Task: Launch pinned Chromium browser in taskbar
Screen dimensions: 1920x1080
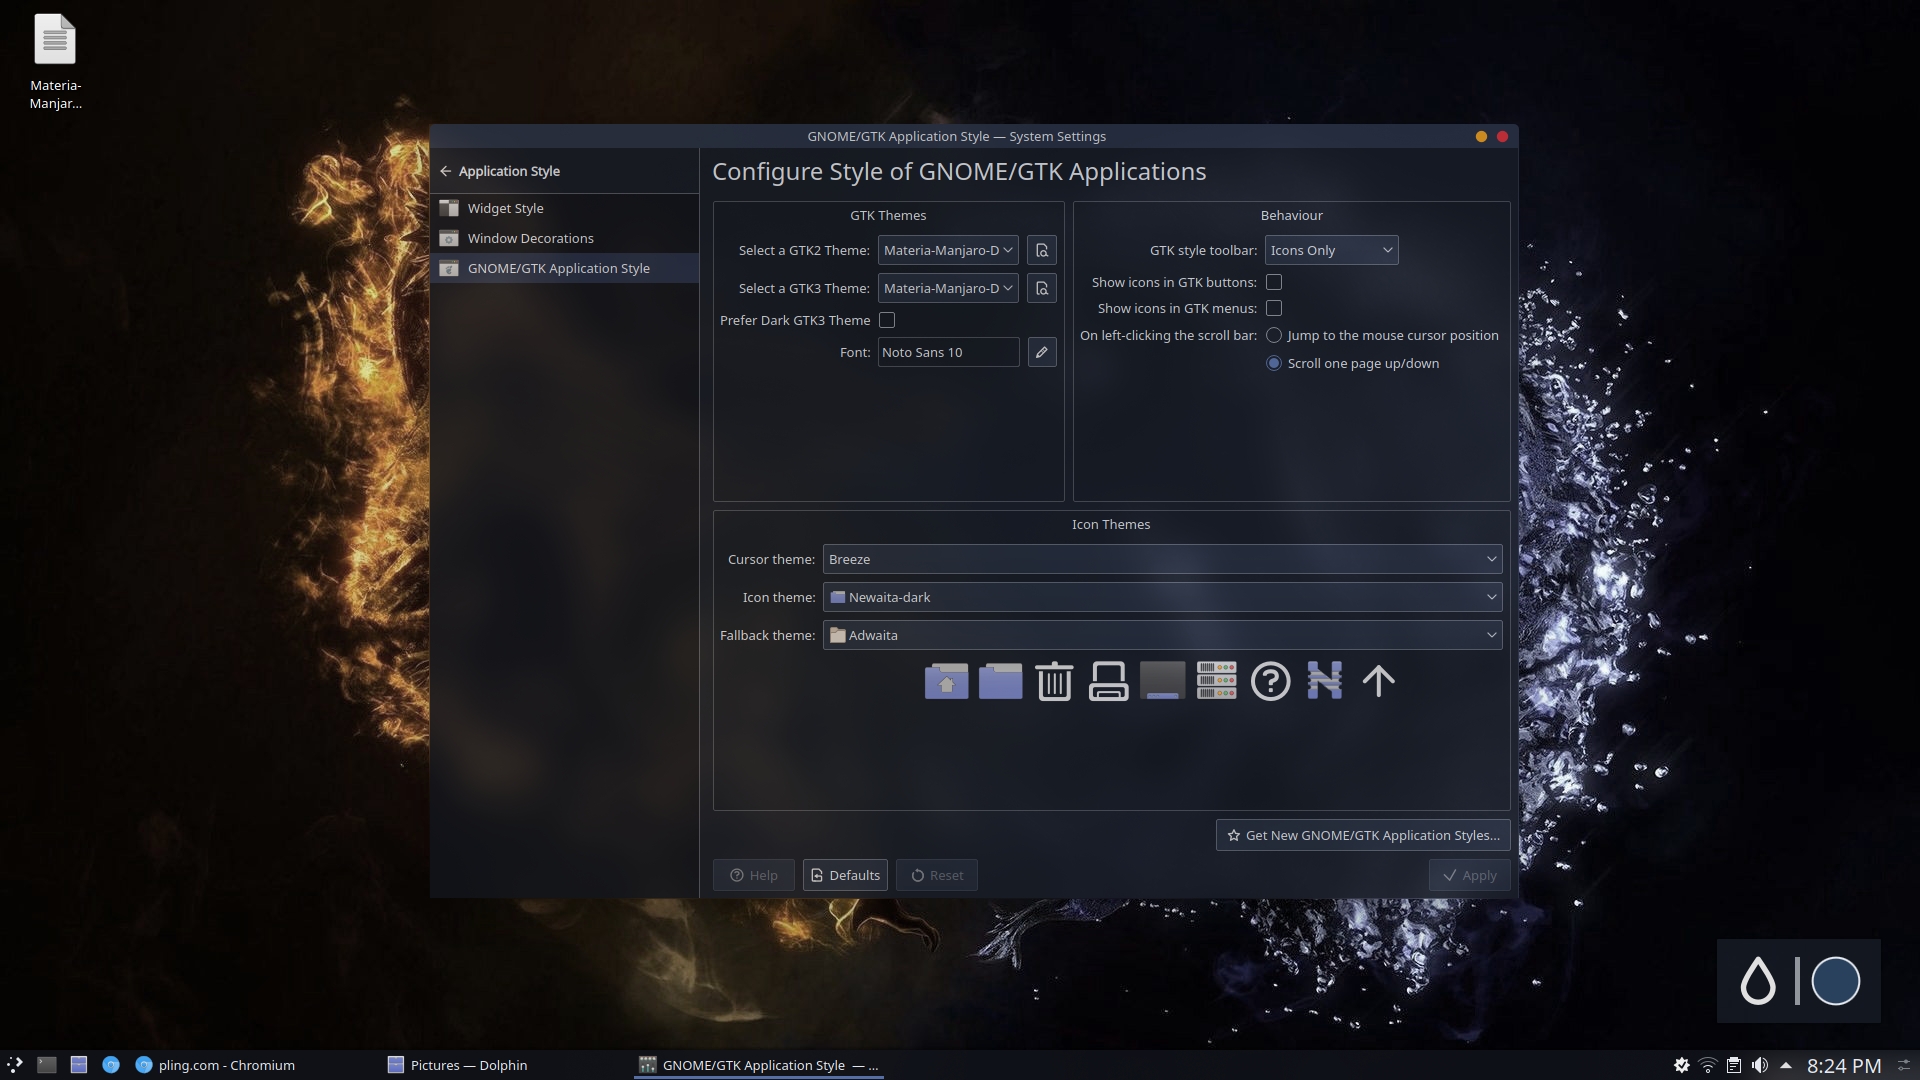Action: (x=111, y=1065)
